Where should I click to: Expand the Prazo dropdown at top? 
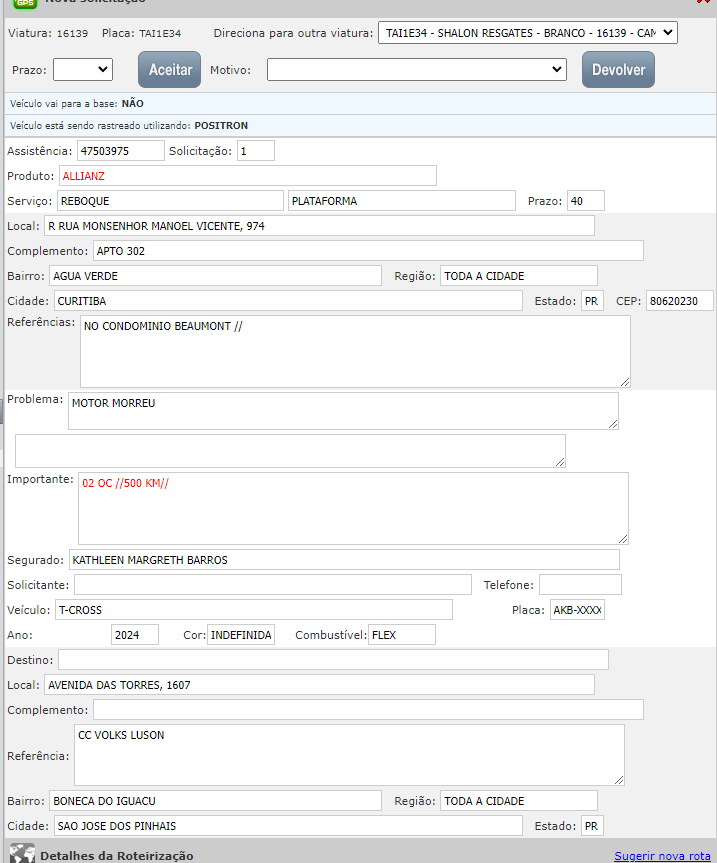point(82,69)
